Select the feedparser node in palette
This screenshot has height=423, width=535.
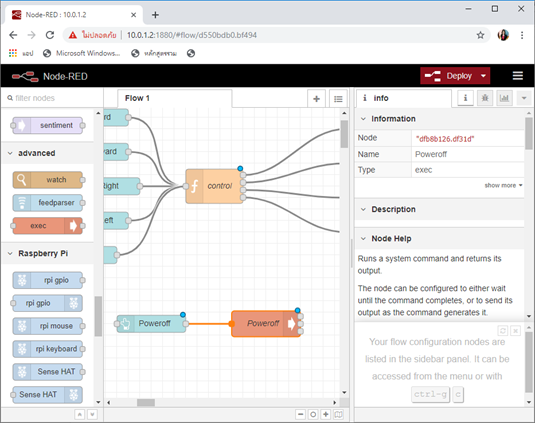48,203
